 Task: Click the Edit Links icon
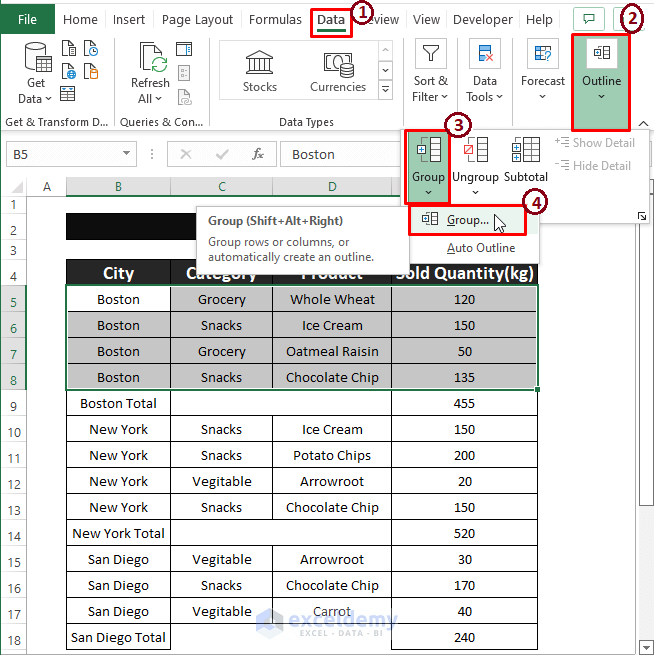[185, 97]
